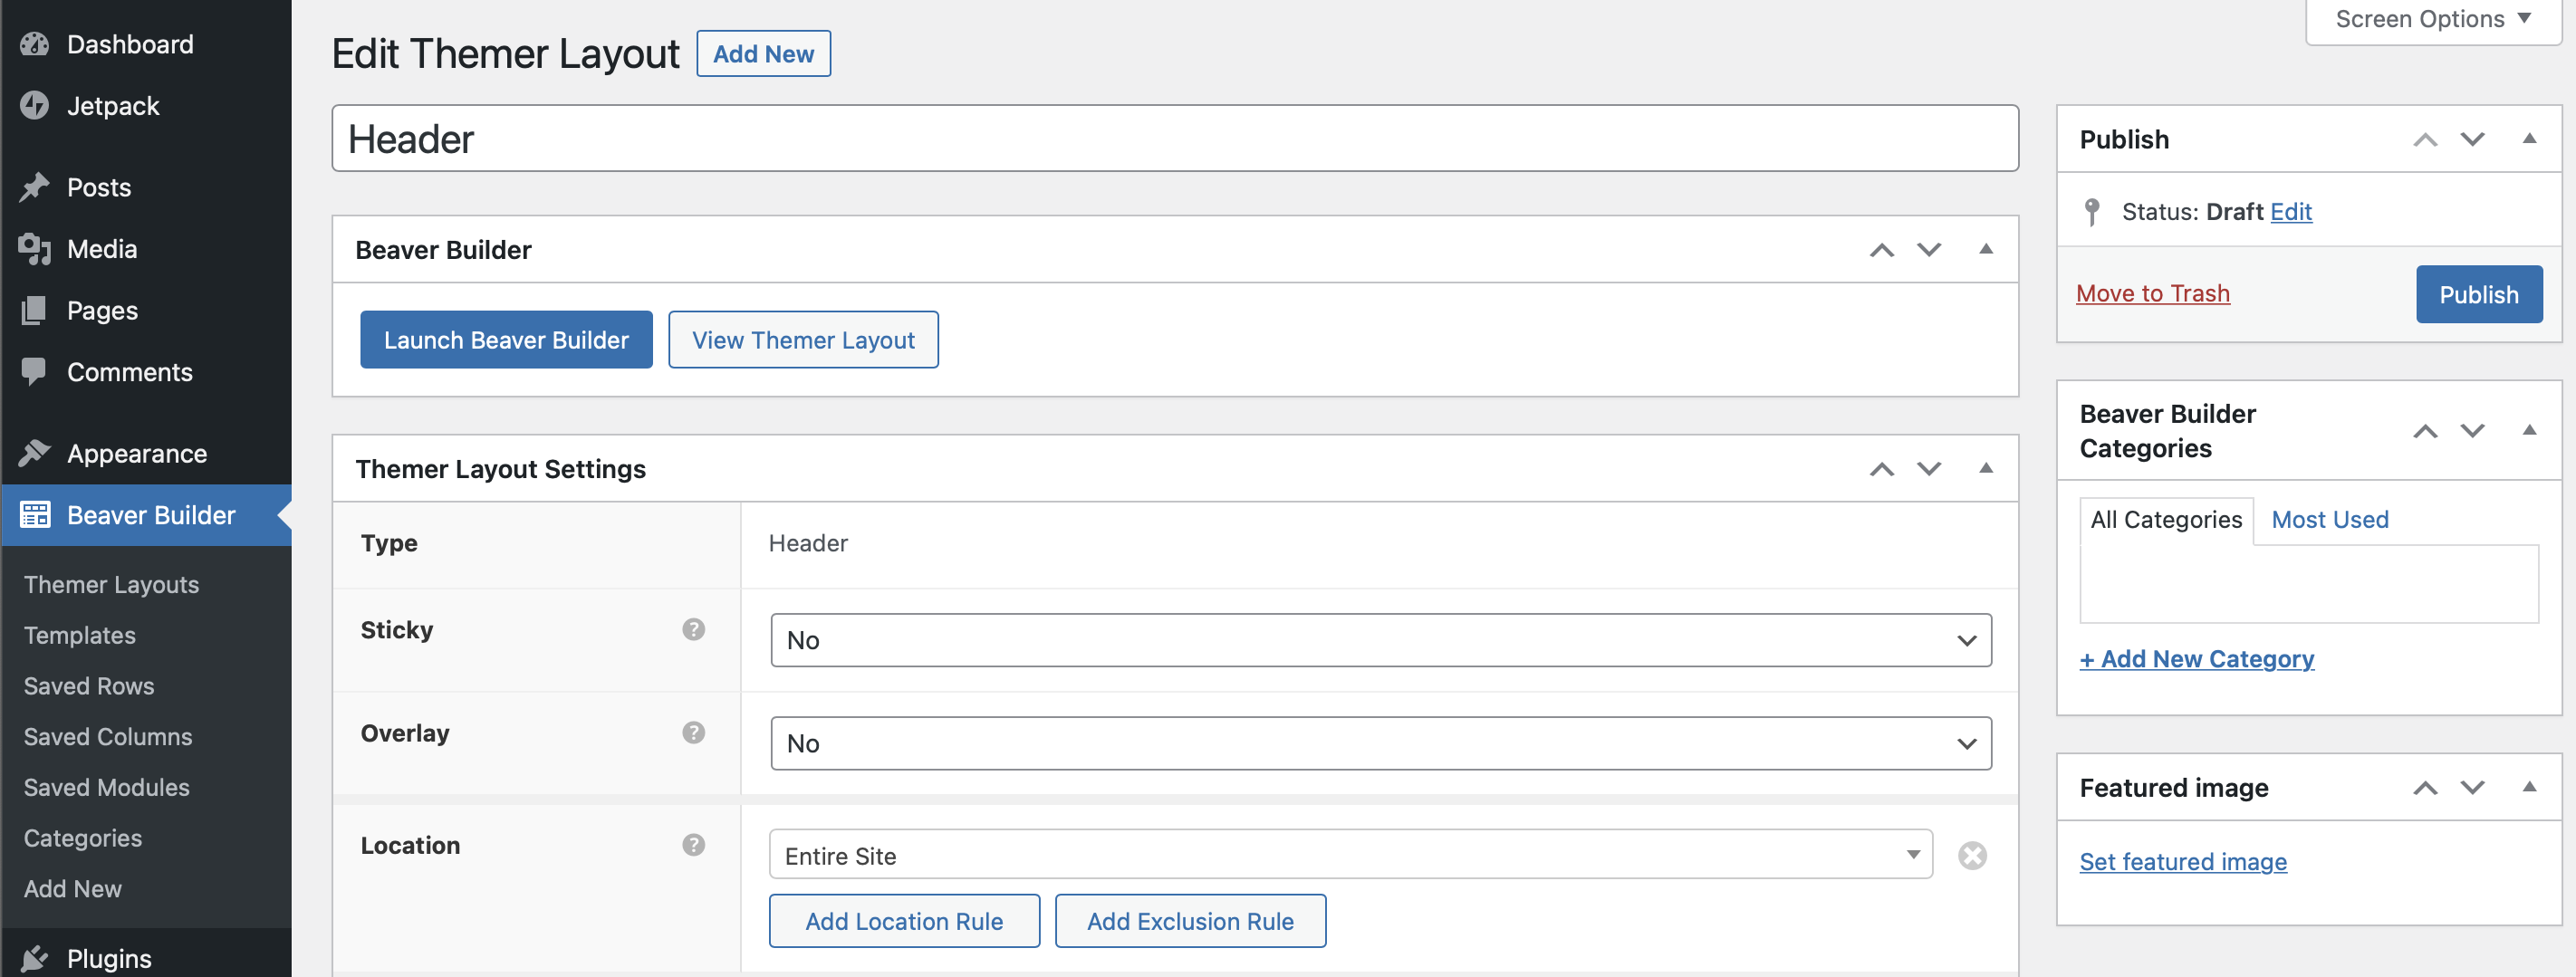Open the Overlay dropdown

(x=1380, y=743)
